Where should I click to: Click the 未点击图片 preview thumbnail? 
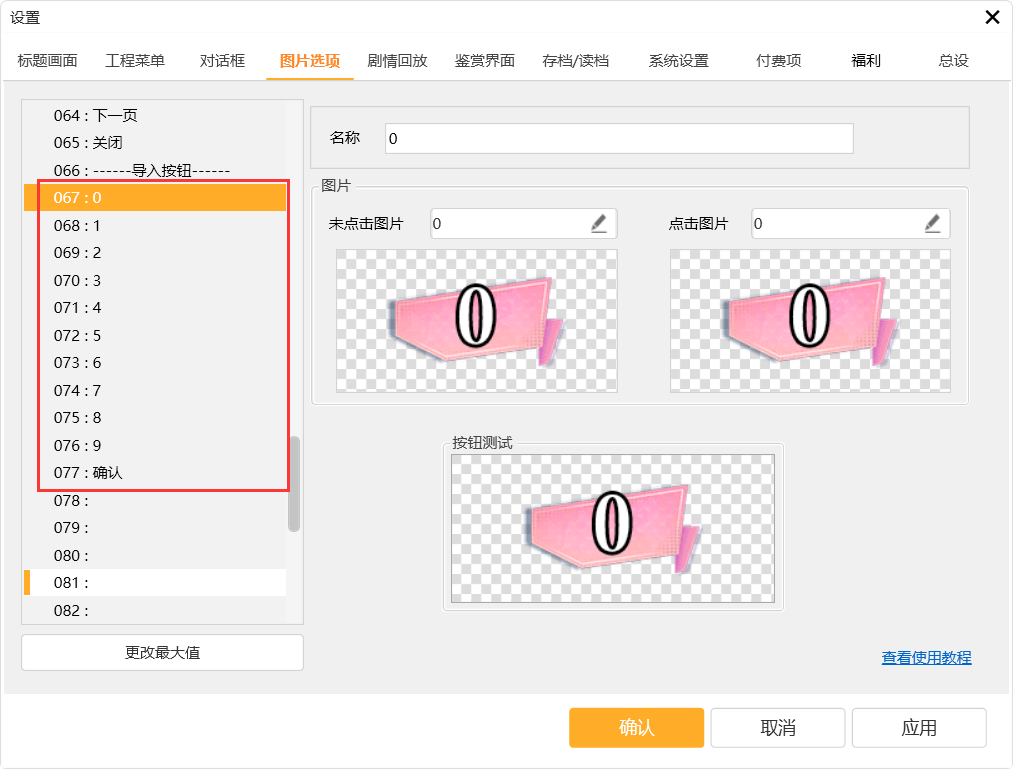pyautogui.click(x=476, y=320)
